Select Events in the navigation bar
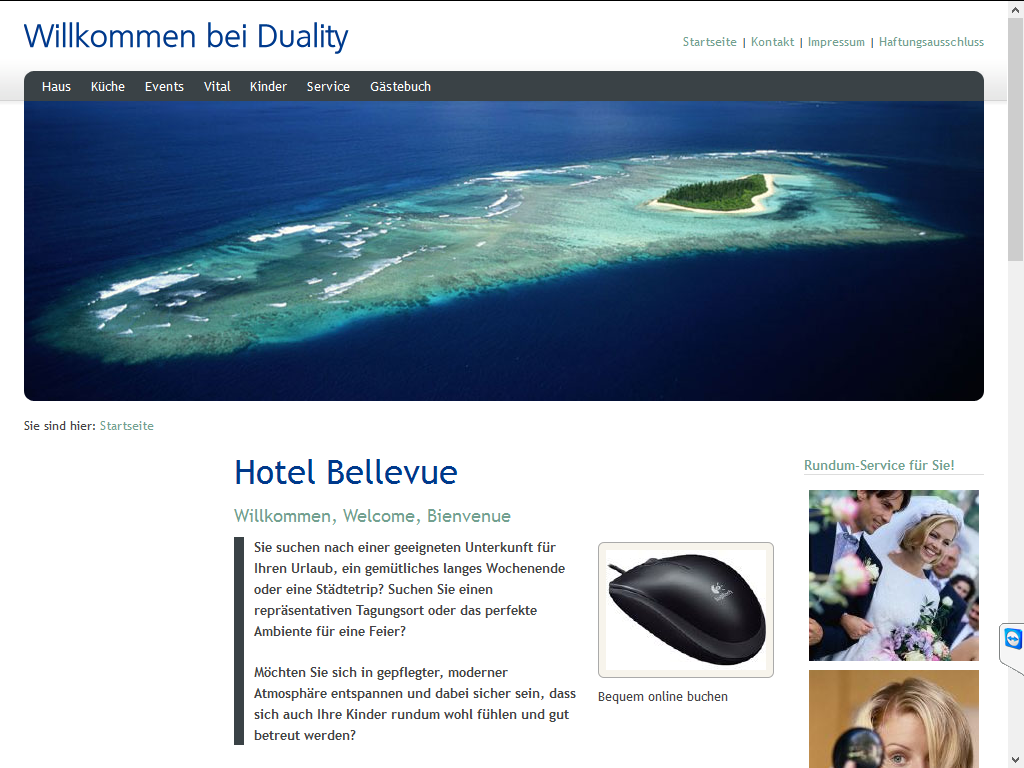 (x=164, y=86)
